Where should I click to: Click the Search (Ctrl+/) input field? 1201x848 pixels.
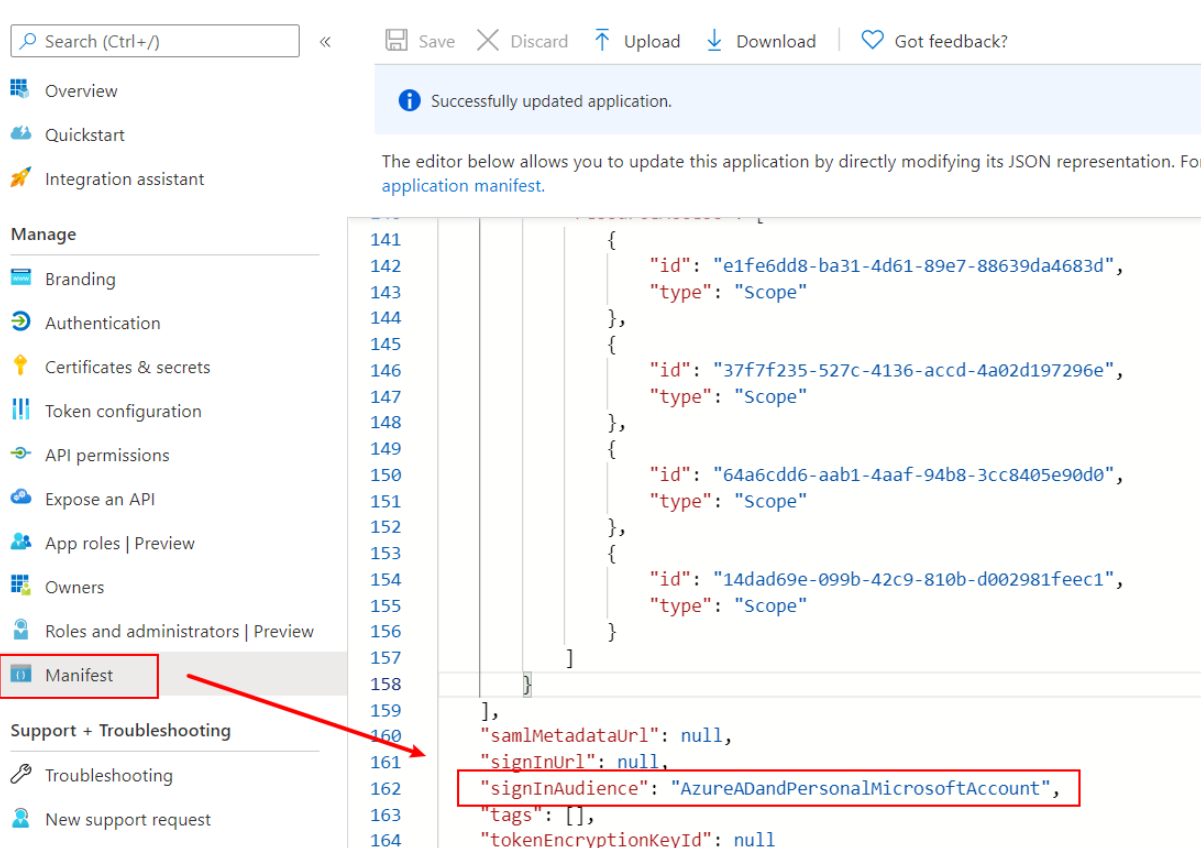(x=155, y=41)
